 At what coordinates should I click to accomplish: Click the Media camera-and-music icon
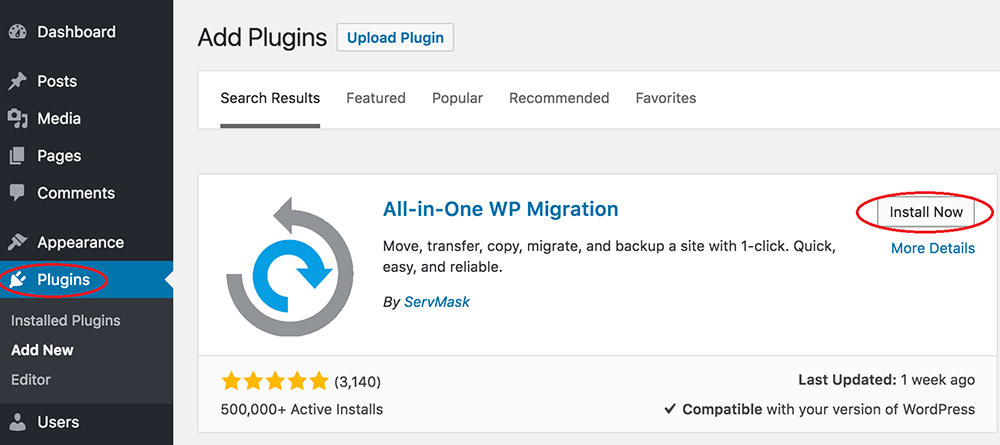[18, 119]
